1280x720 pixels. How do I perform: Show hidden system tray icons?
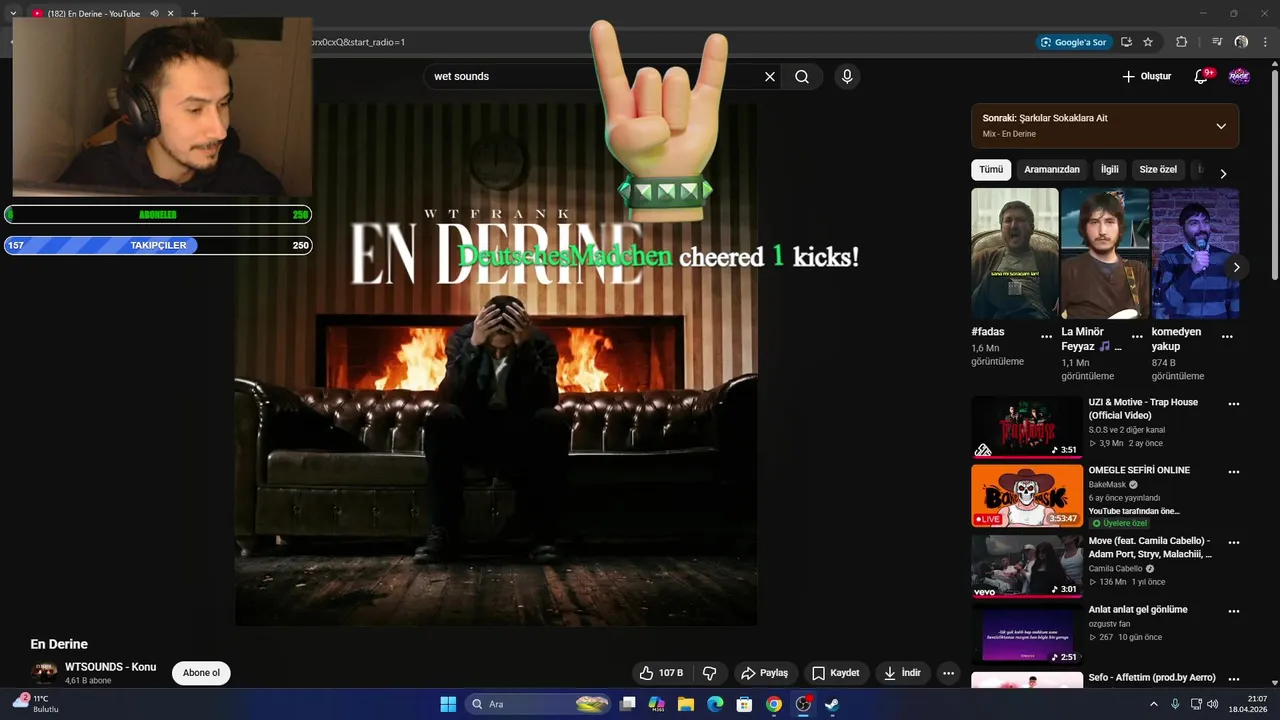pyautogui.click(x=1154, y=704)
